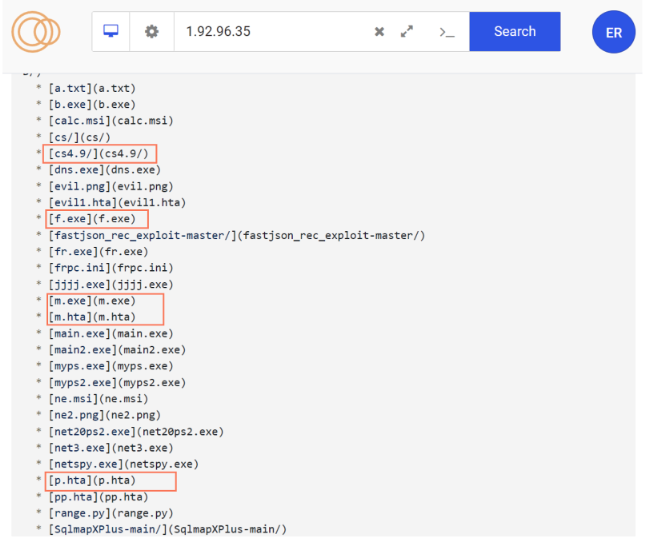Select the [myps.exe](myps.exe) entry
This screenshot has width=645, height=544.
click(111, 366)
